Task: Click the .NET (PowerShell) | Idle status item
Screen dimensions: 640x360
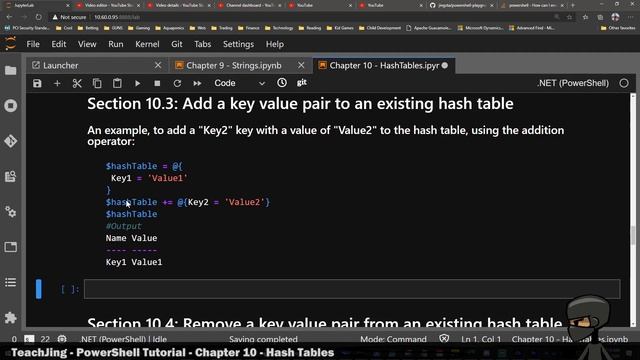Action: point(124,339)
